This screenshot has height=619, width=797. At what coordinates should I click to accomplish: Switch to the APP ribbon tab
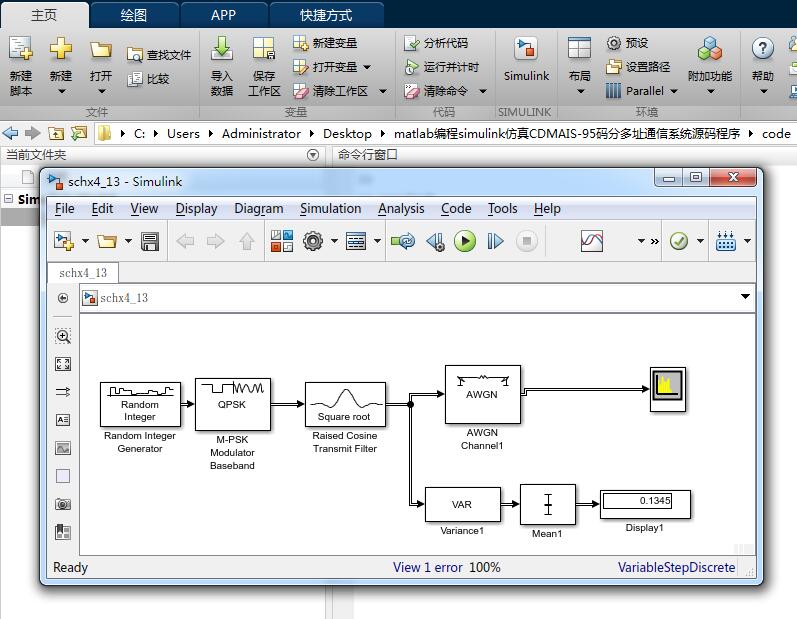coord(224,15)
